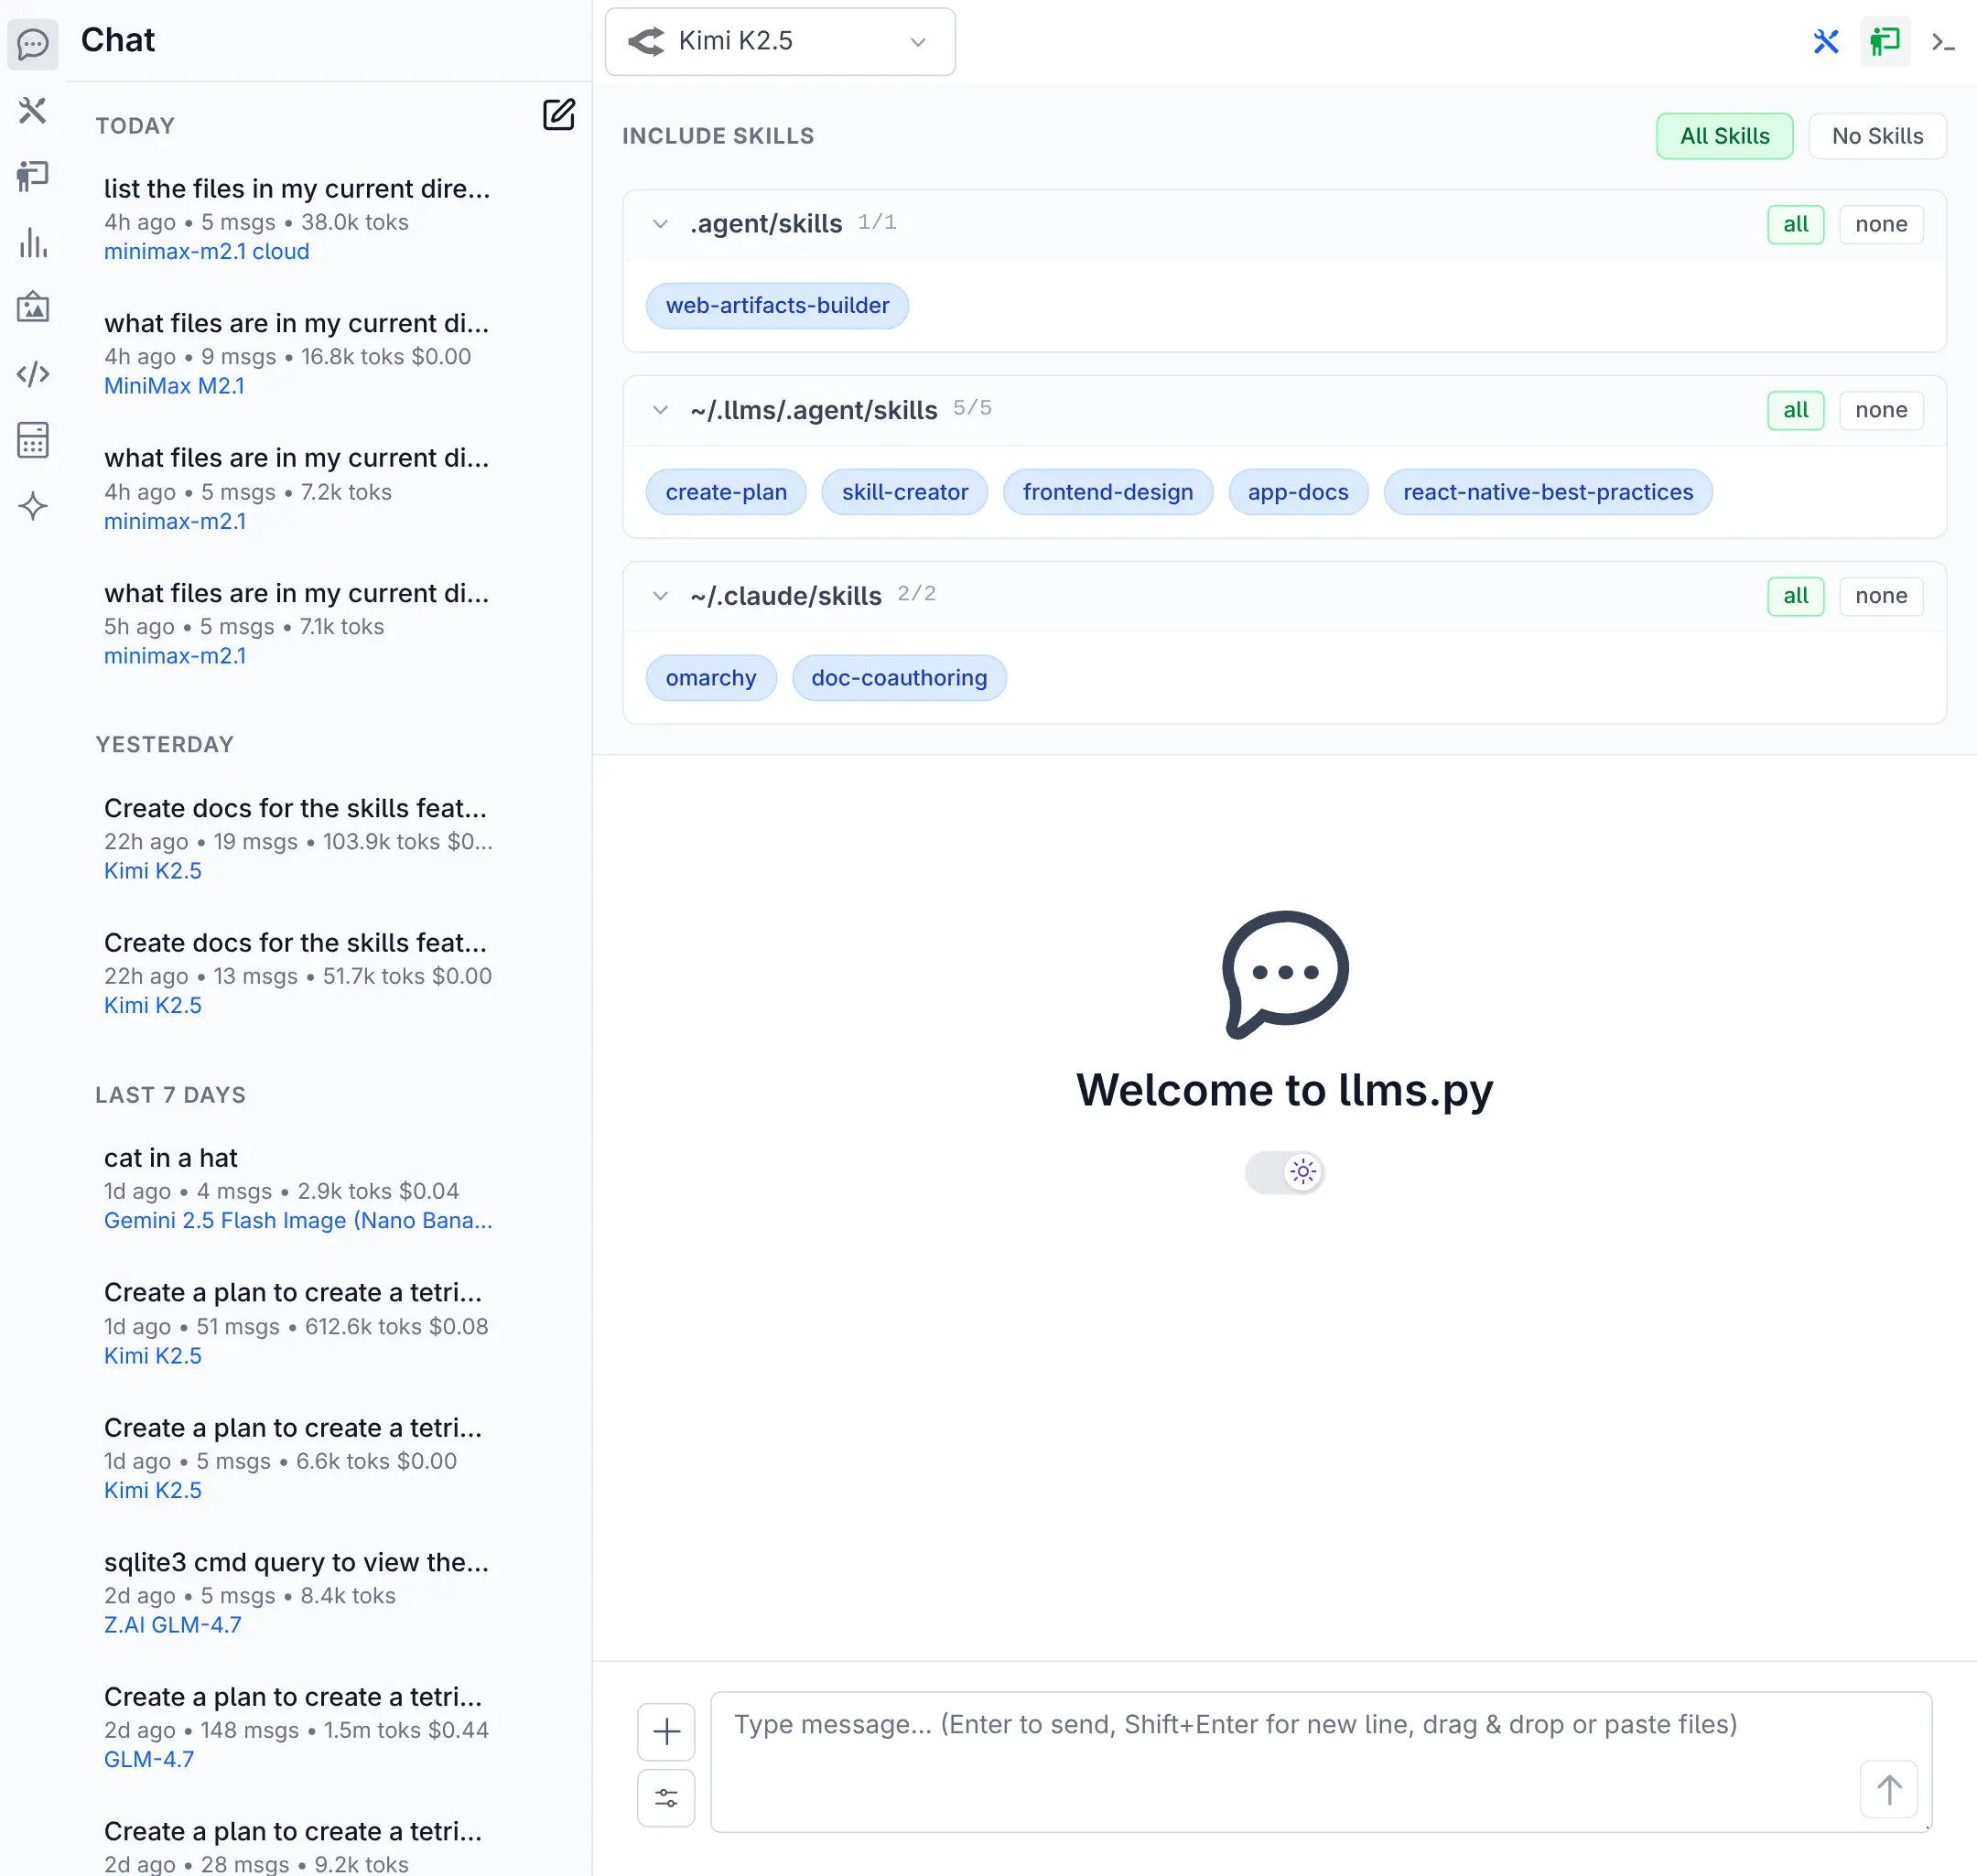The height and width of the screenshot is (1876, 1977).
Task: Open the analytics bar chart sidebar icon
Action: [x=33, y=242]
